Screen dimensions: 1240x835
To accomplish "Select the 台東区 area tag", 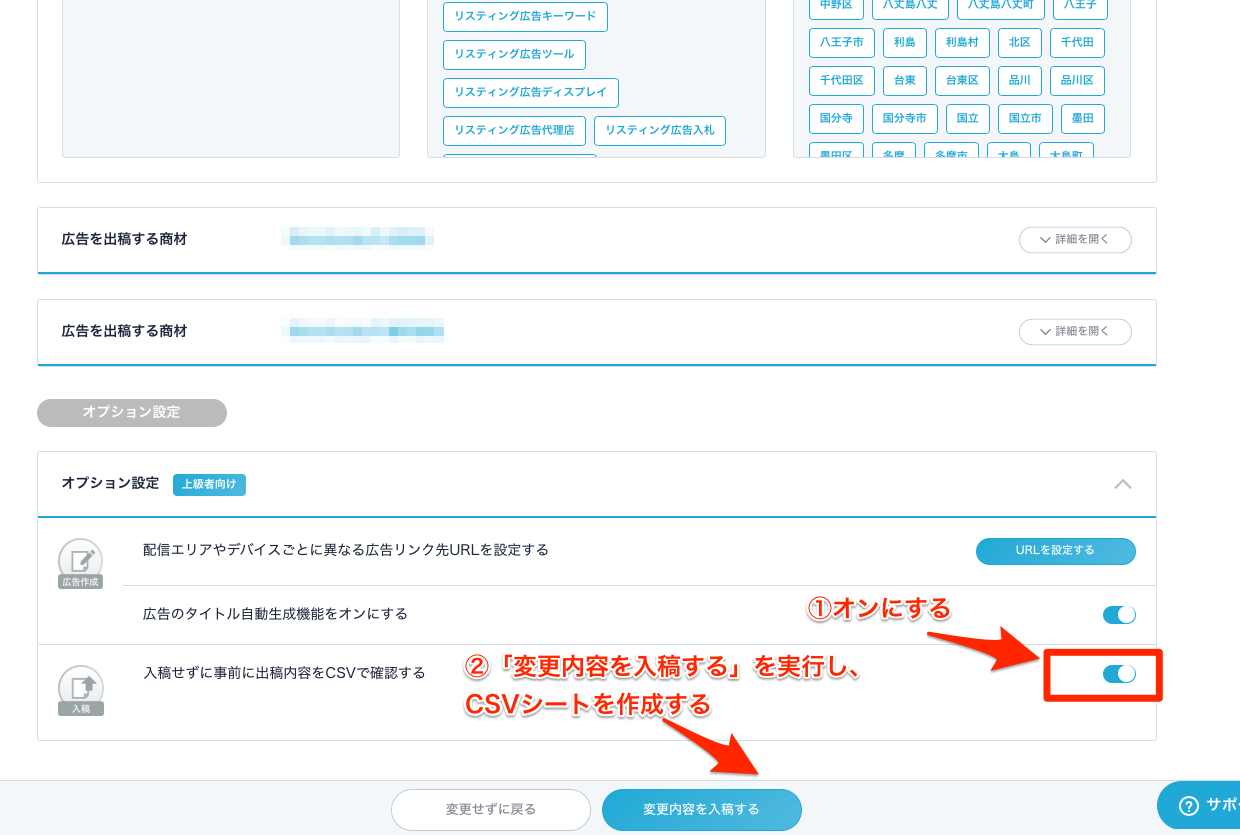I will point(962,80).
